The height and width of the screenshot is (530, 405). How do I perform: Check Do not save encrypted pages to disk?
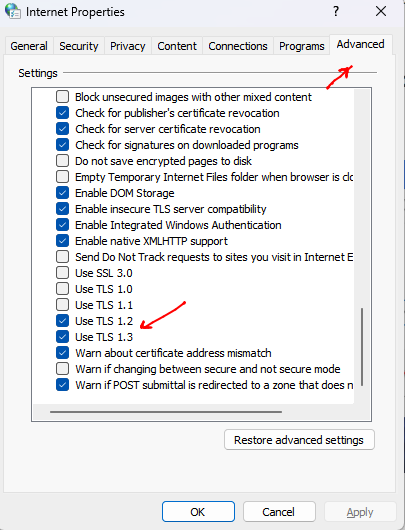coord(63,161)
